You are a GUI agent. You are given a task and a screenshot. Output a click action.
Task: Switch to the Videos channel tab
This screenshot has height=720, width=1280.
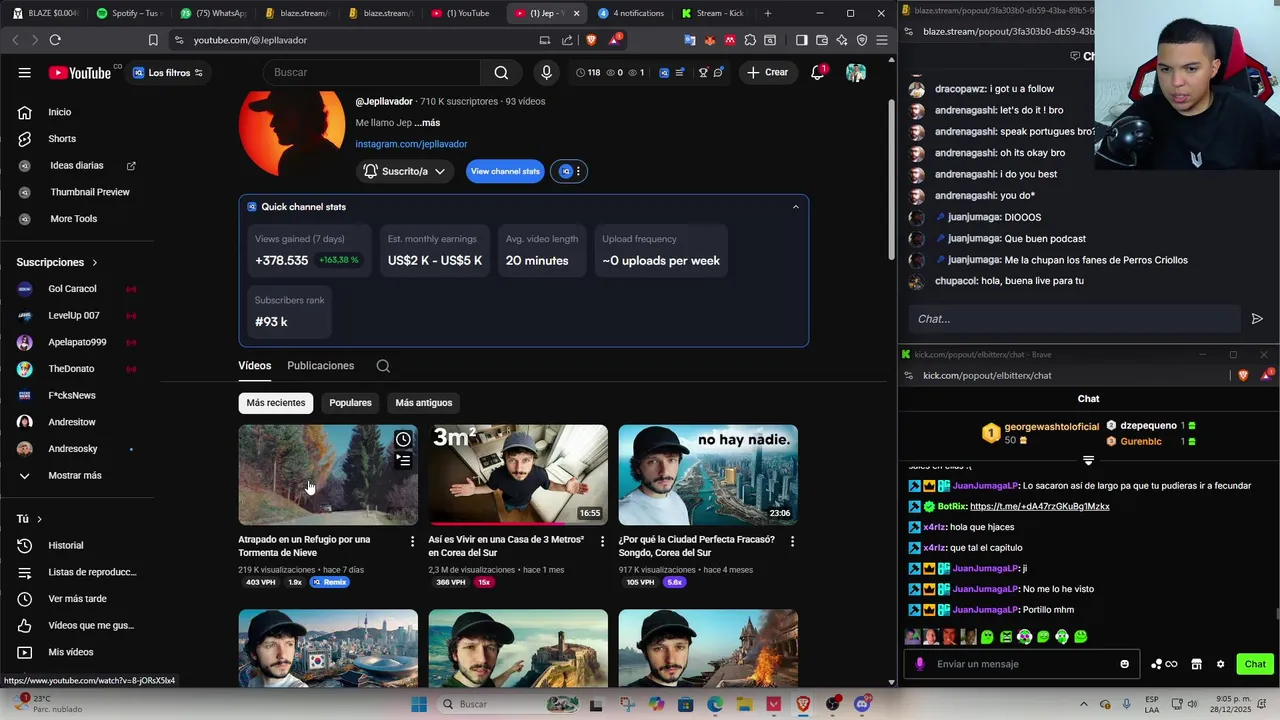tap(254, 366)
